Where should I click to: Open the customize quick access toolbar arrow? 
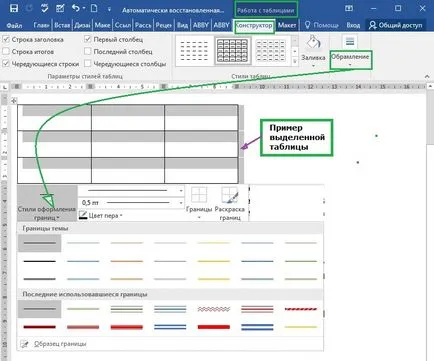(109, 9)
